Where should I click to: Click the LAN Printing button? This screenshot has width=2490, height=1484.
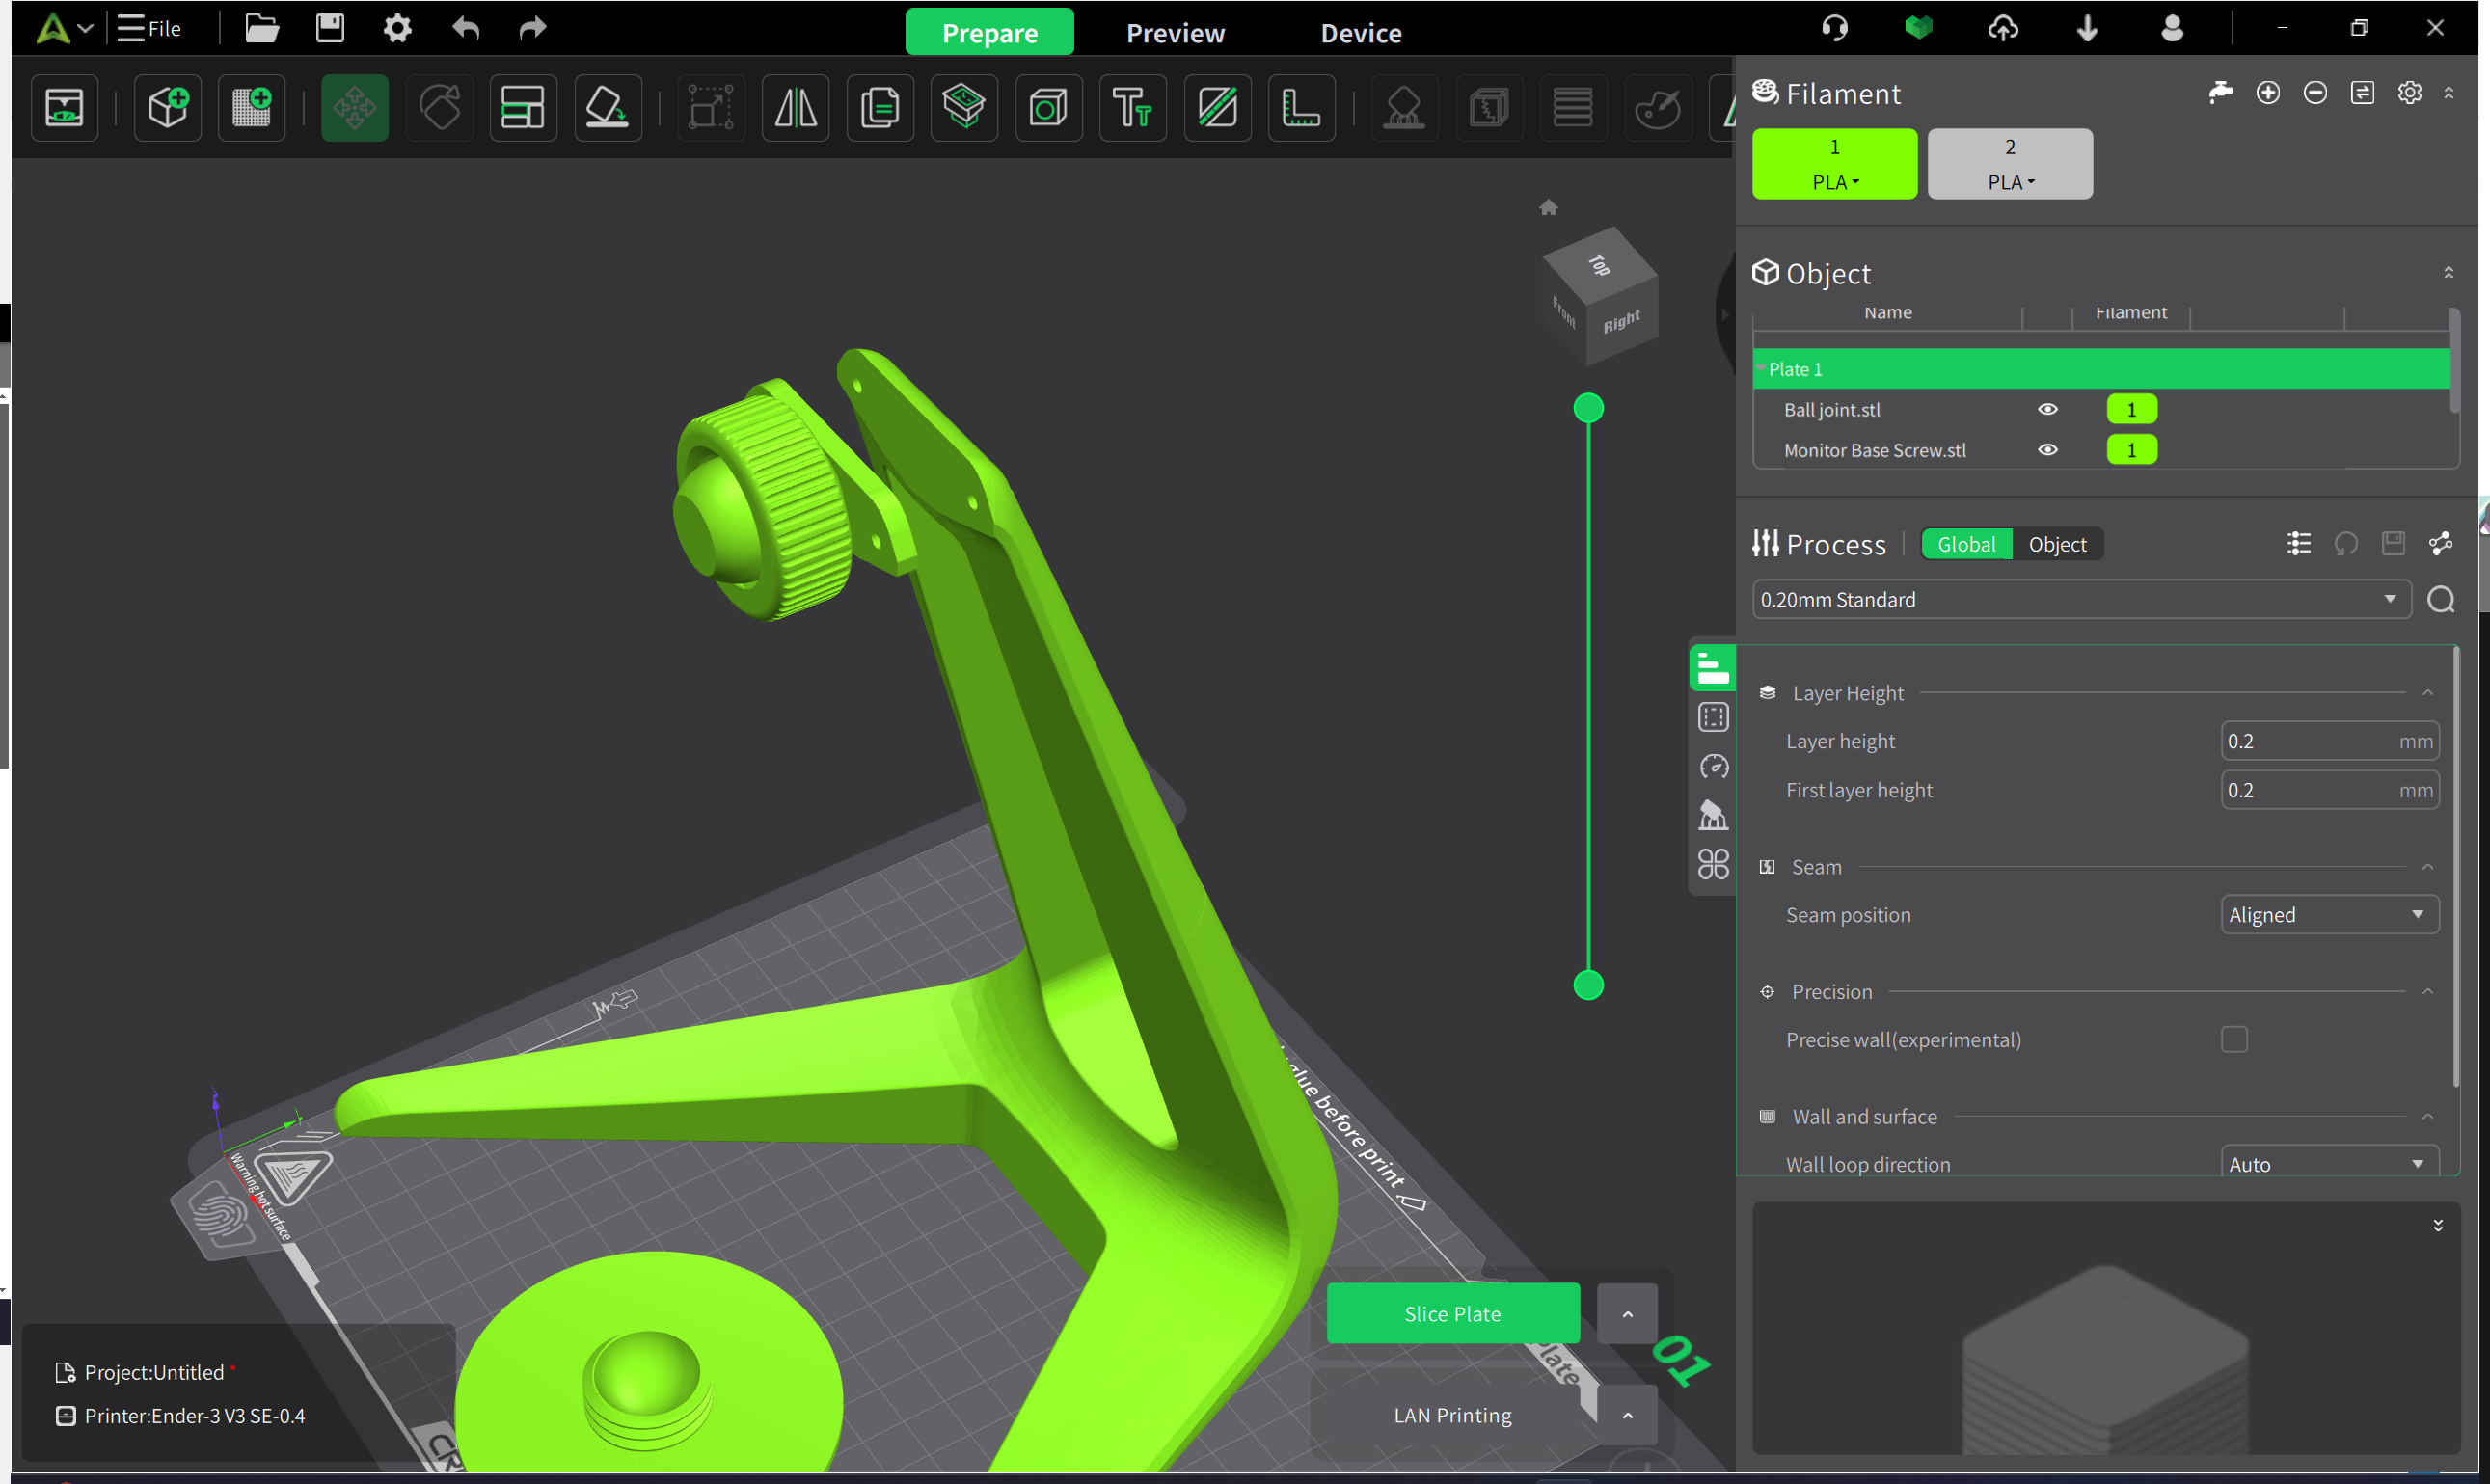[x=1453, y=1415]
